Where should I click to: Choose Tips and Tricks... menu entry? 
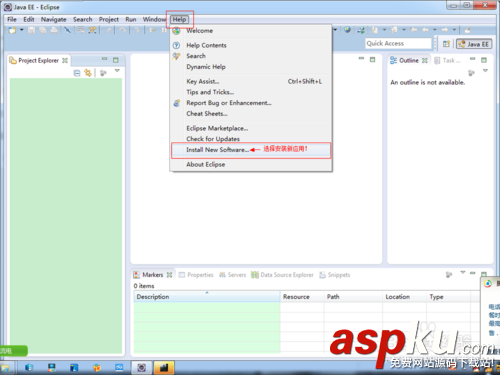251,92
